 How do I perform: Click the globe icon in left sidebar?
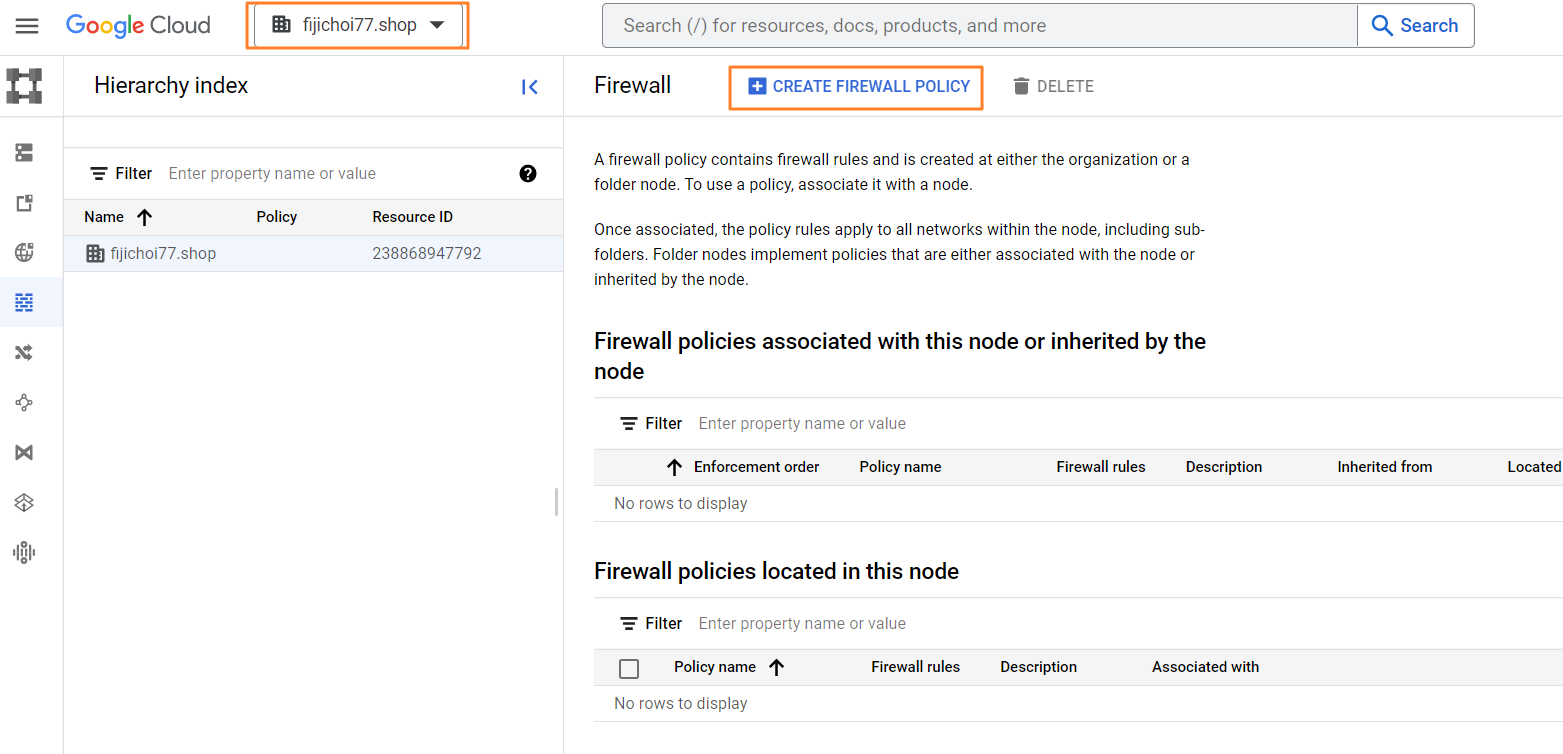coord(24,252)
